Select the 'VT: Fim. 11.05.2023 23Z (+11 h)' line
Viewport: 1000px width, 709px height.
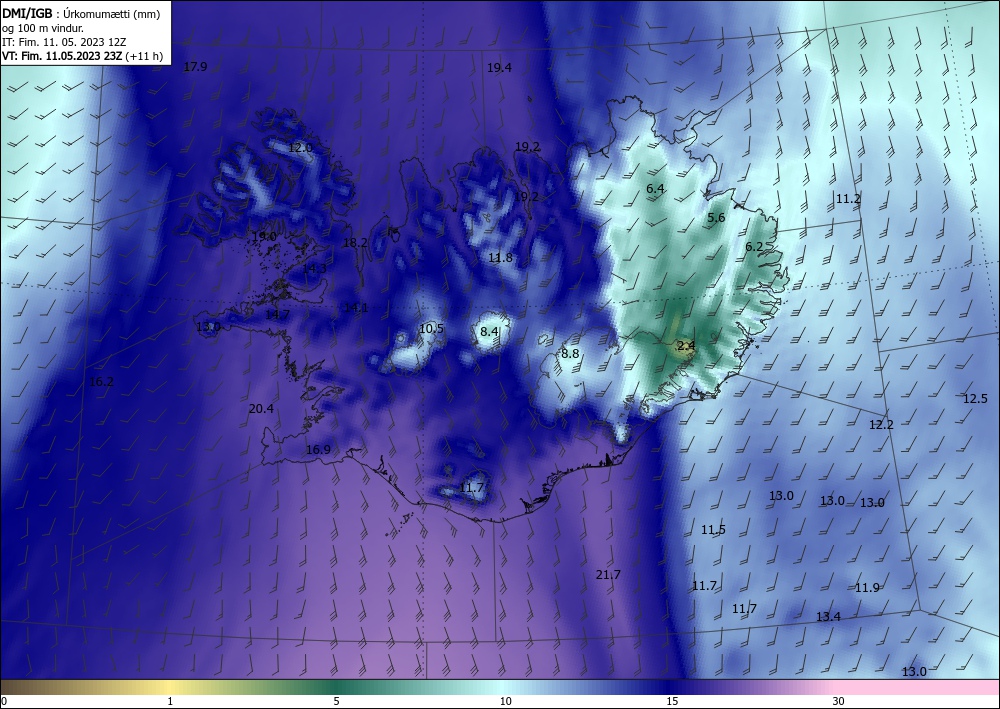(82, 56)
